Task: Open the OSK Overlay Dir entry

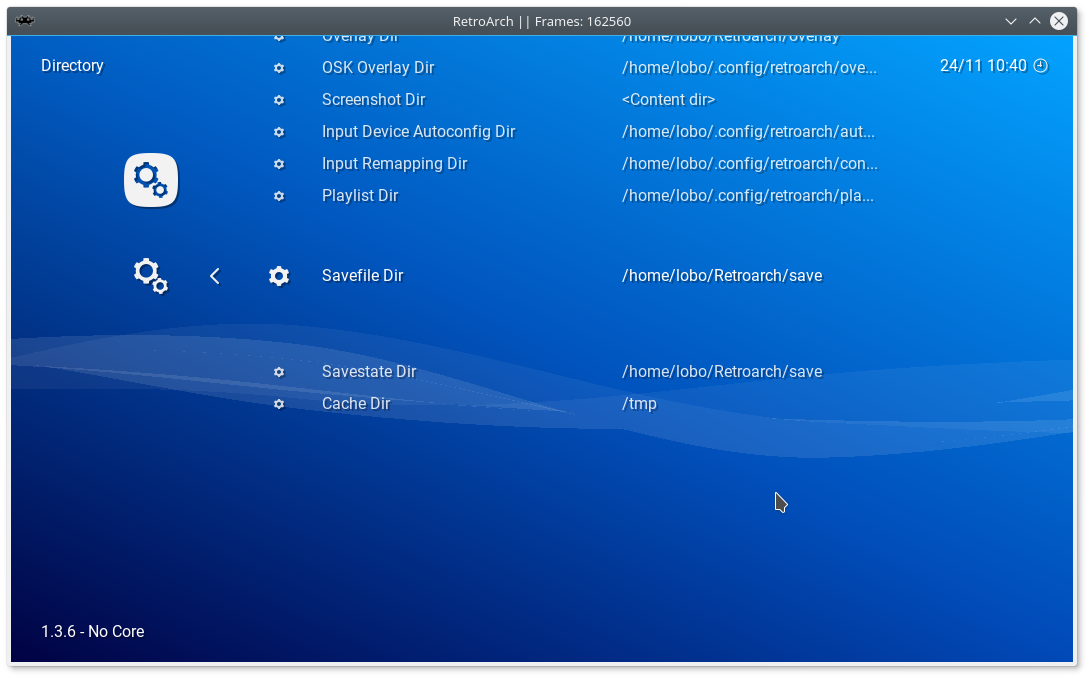Action: point(377,67)
